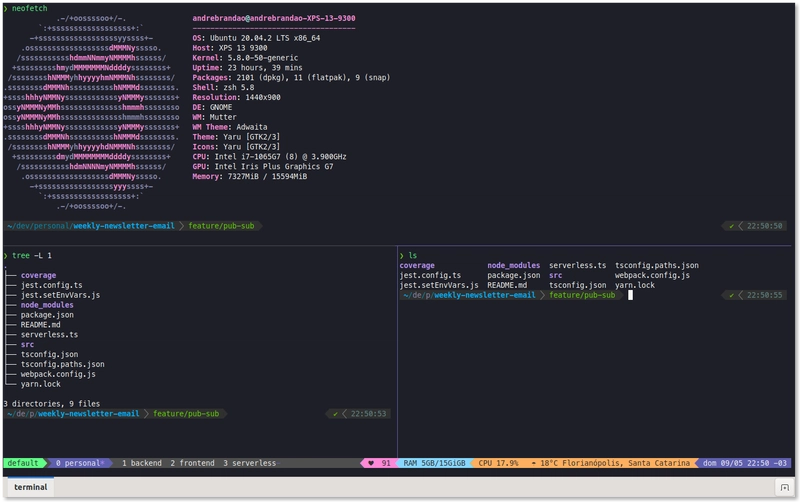The image size is (800, 502).
Task: Click 'jest.config.ts' in the tree output
Action: tap(52, 285)
